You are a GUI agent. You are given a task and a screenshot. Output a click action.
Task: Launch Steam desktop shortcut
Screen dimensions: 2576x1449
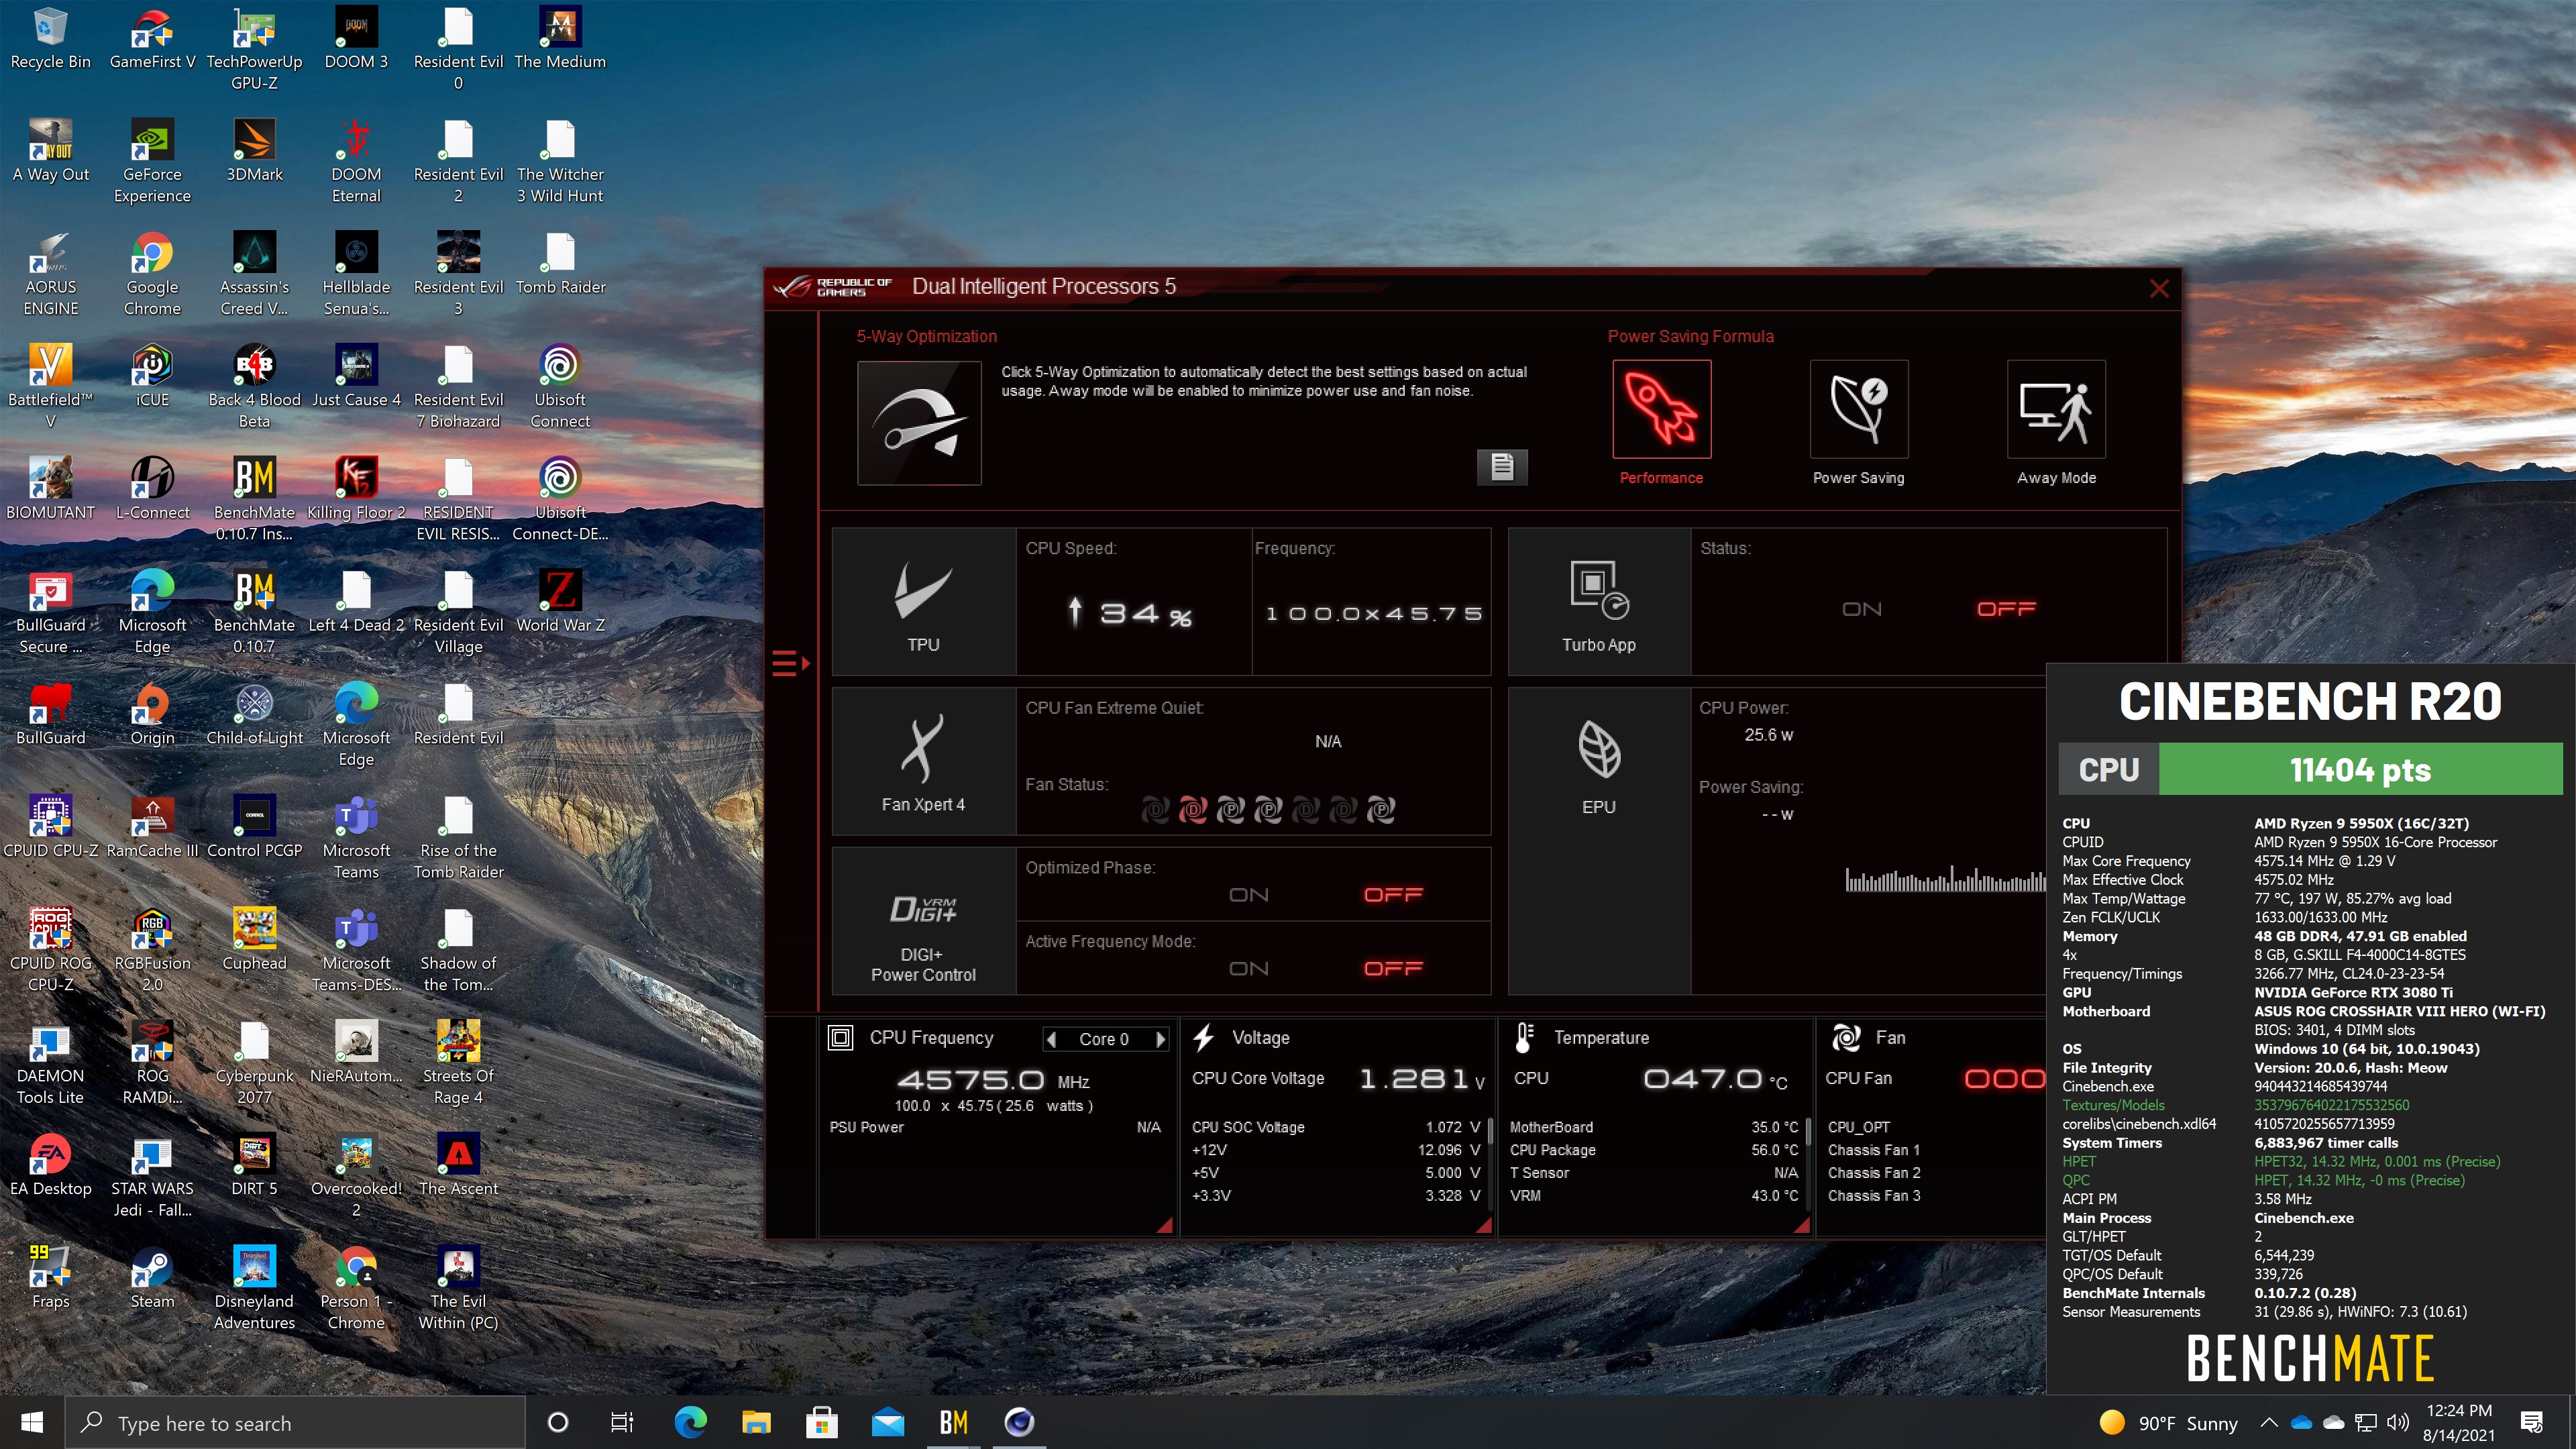click(152, 1278)
